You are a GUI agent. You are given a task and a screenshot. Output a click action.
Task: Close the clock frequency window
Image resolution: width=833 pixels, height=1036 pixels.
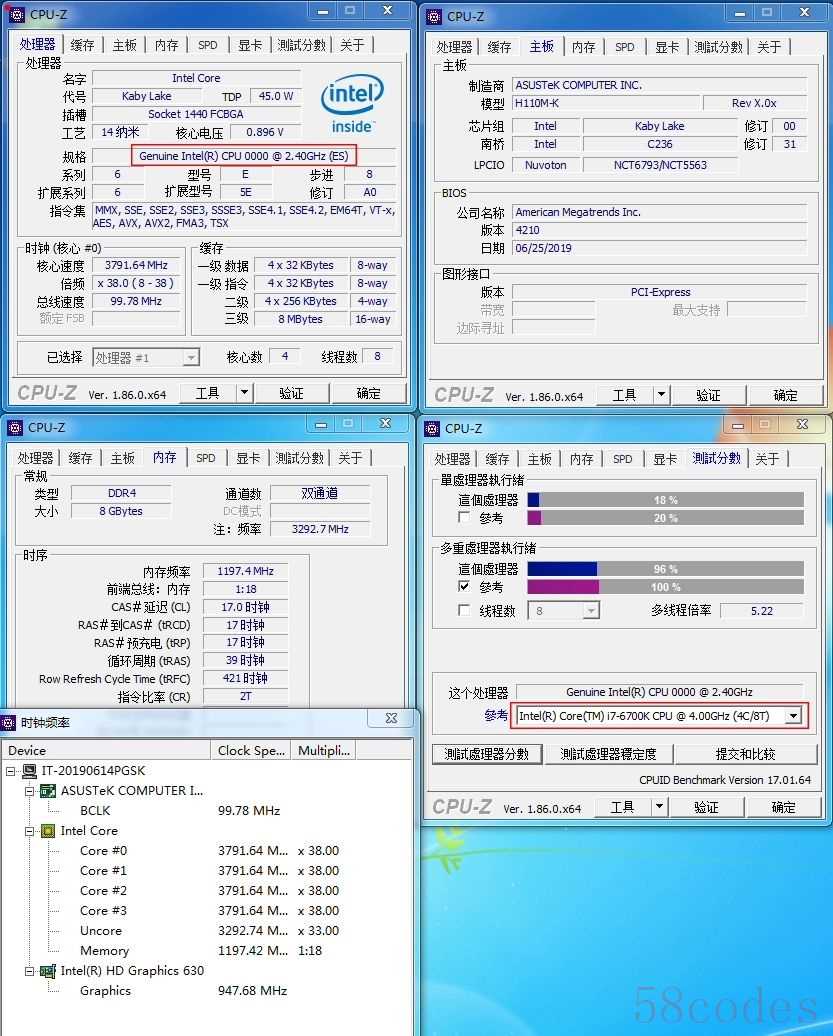(x=391, y=718)
